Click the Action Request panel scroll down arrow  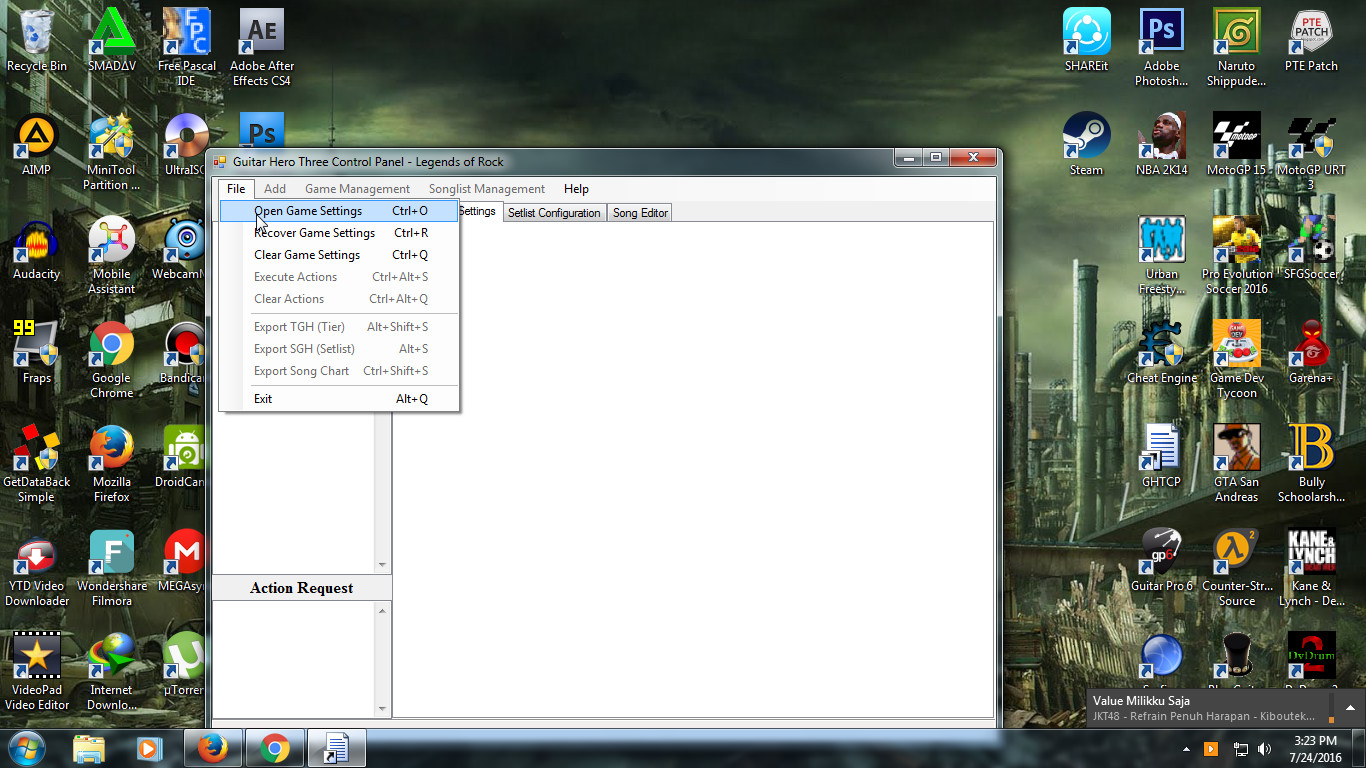click(x=382, y=709)
